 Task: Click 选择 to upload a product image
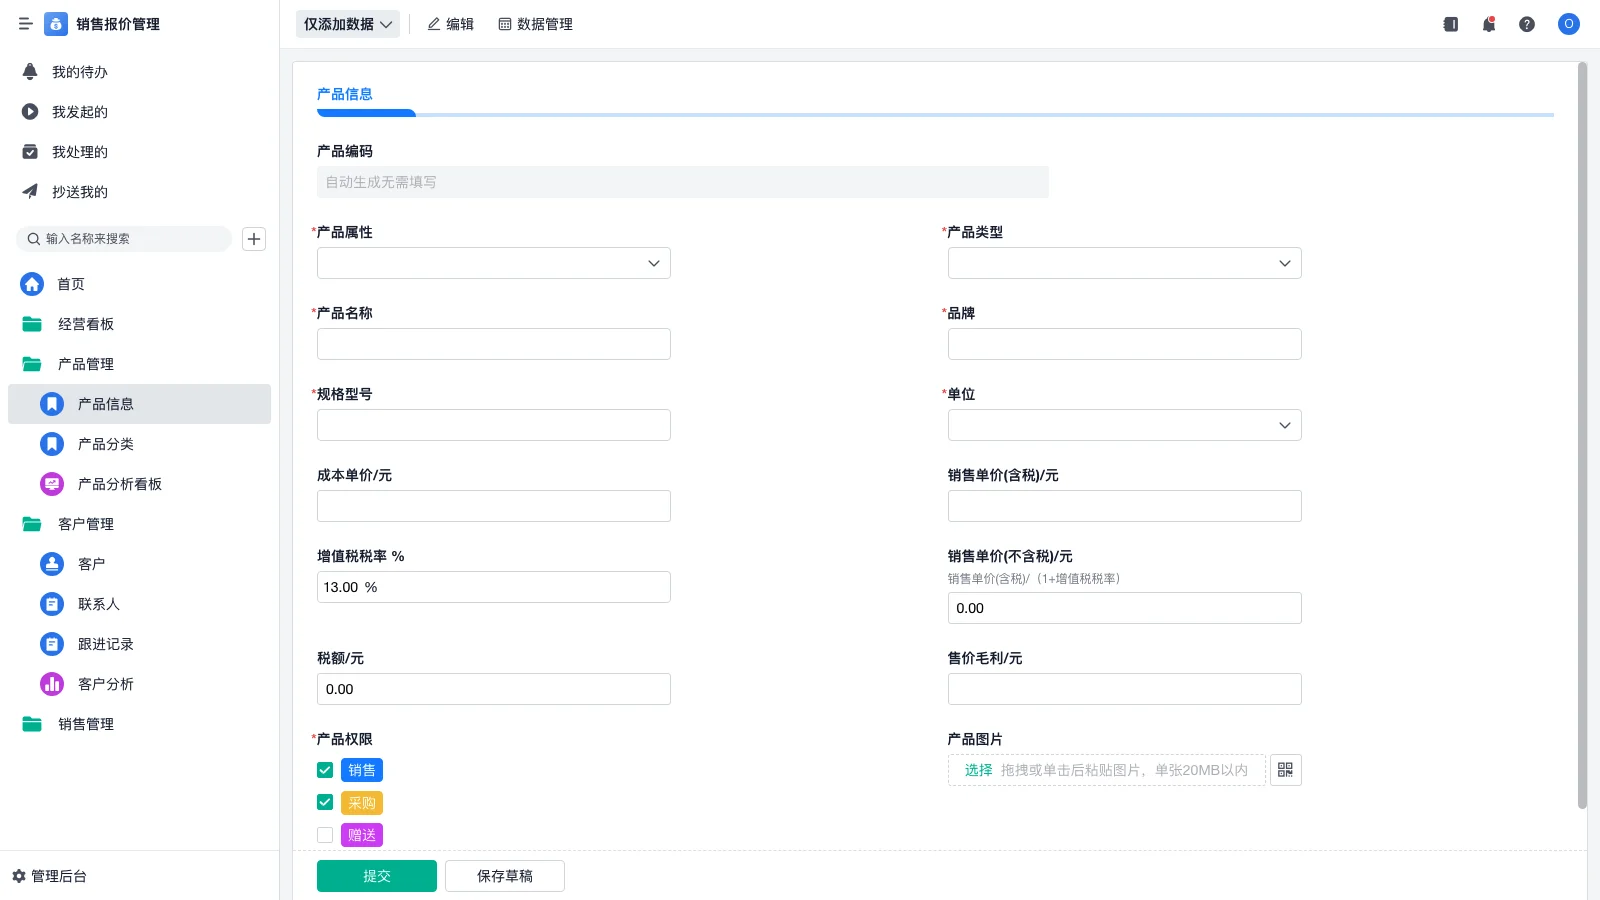point(978,770)
